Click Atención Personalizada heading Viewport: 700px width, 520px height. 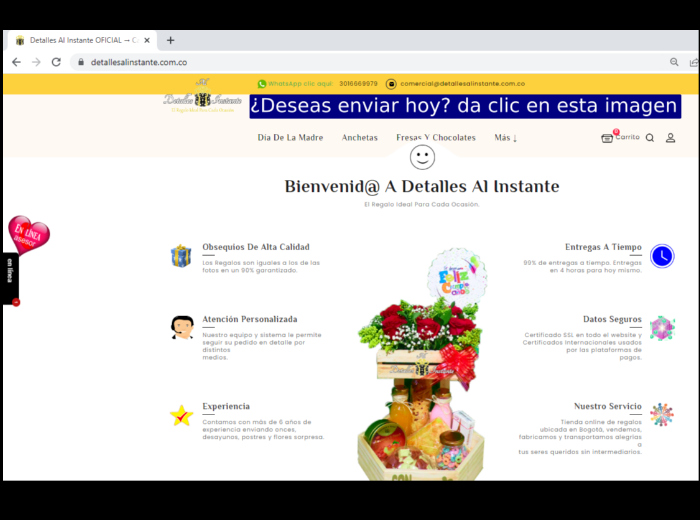(x=250, y=319)
